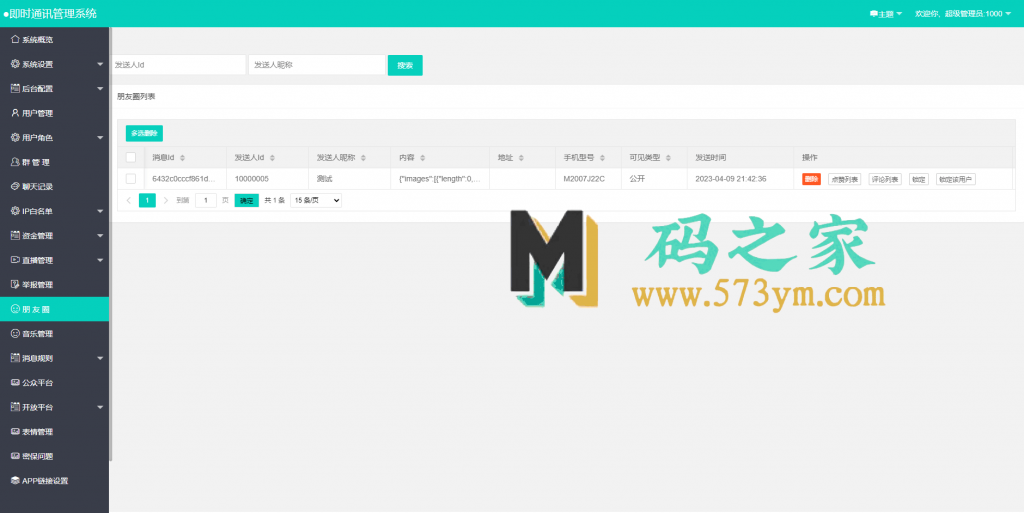
Task: Expand the 资金管理 submenu arrow
Action: point(100,236)
